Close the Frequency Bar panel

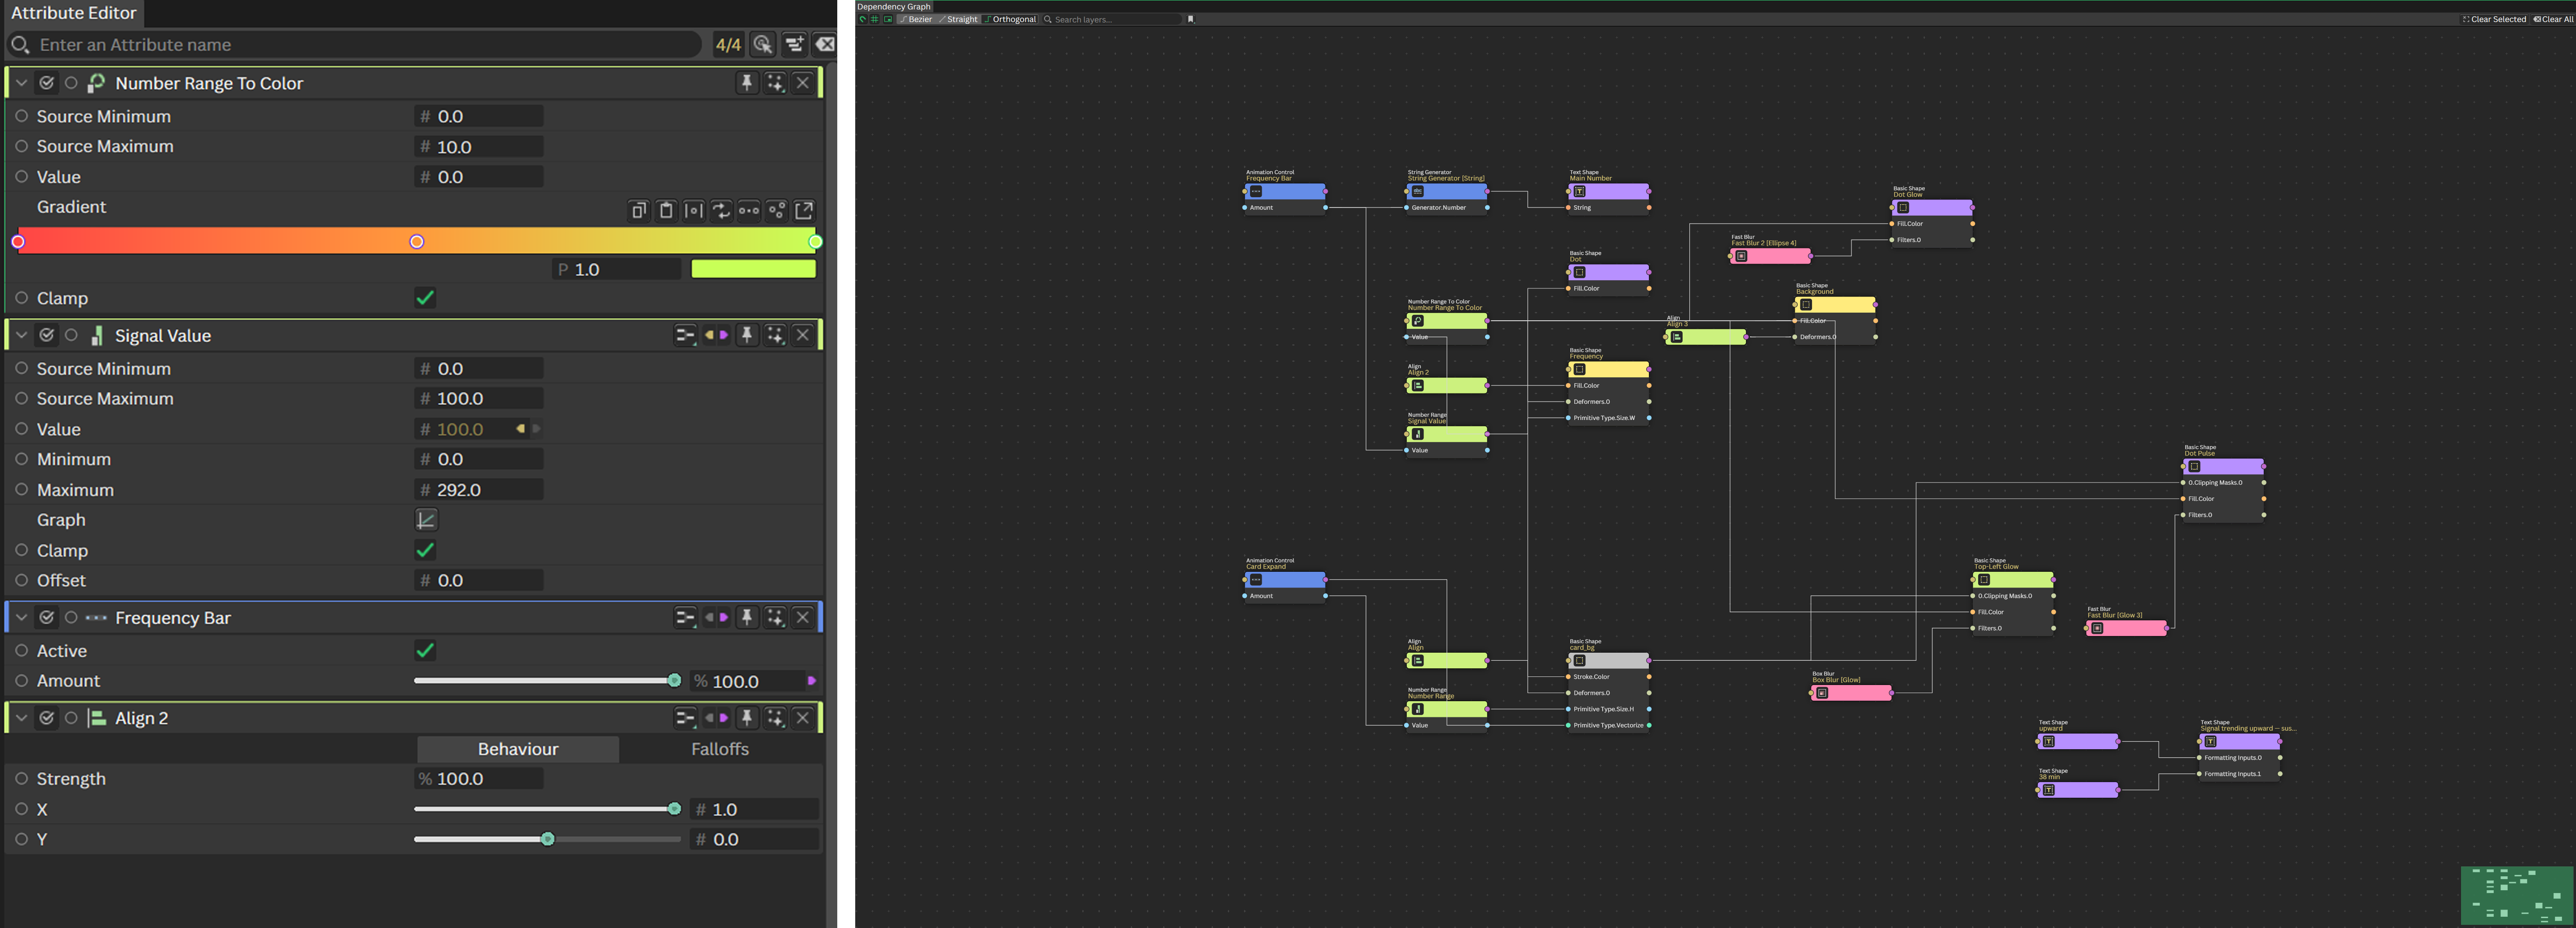click(803, 618)
